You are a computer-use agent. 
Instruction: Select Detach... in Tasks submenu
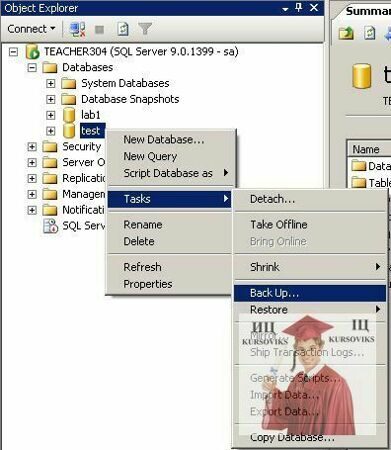click(x=310, y=199)
